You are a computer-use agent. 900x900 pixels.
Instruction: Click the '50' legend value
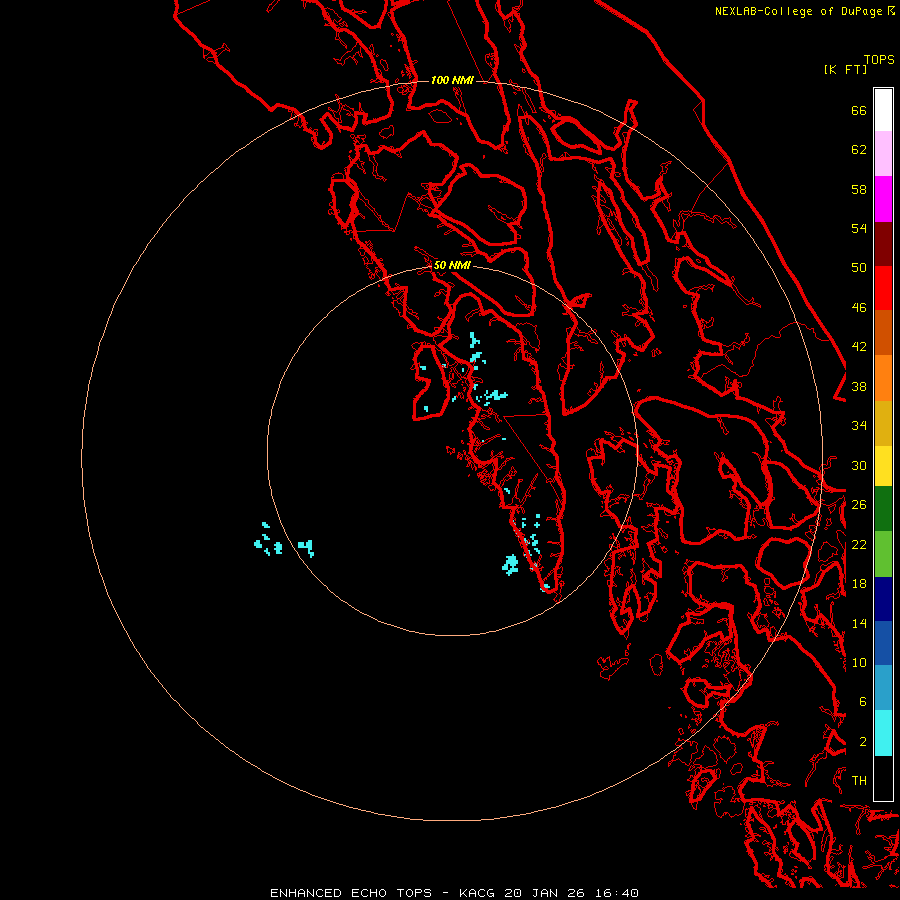859,268
